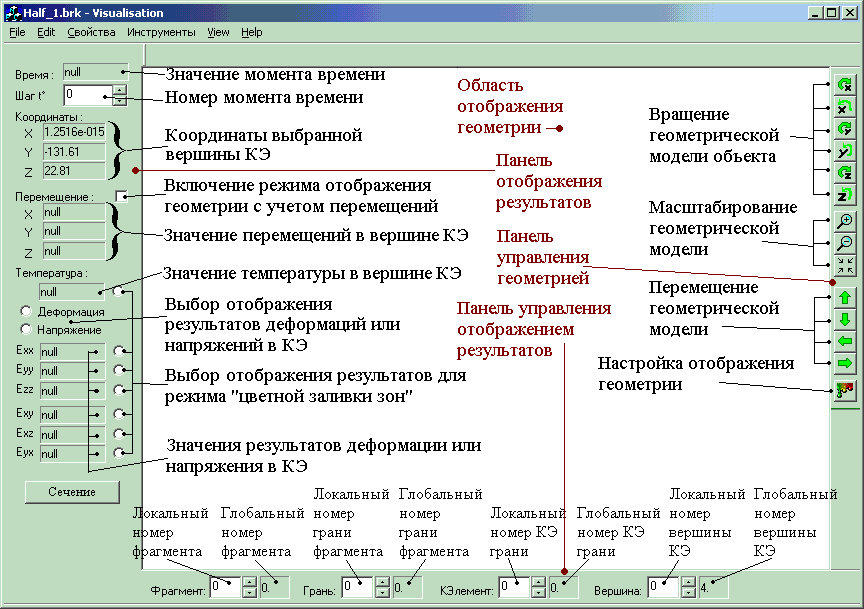
Task: Open the Help menu
Action: [x=252, y=33]
